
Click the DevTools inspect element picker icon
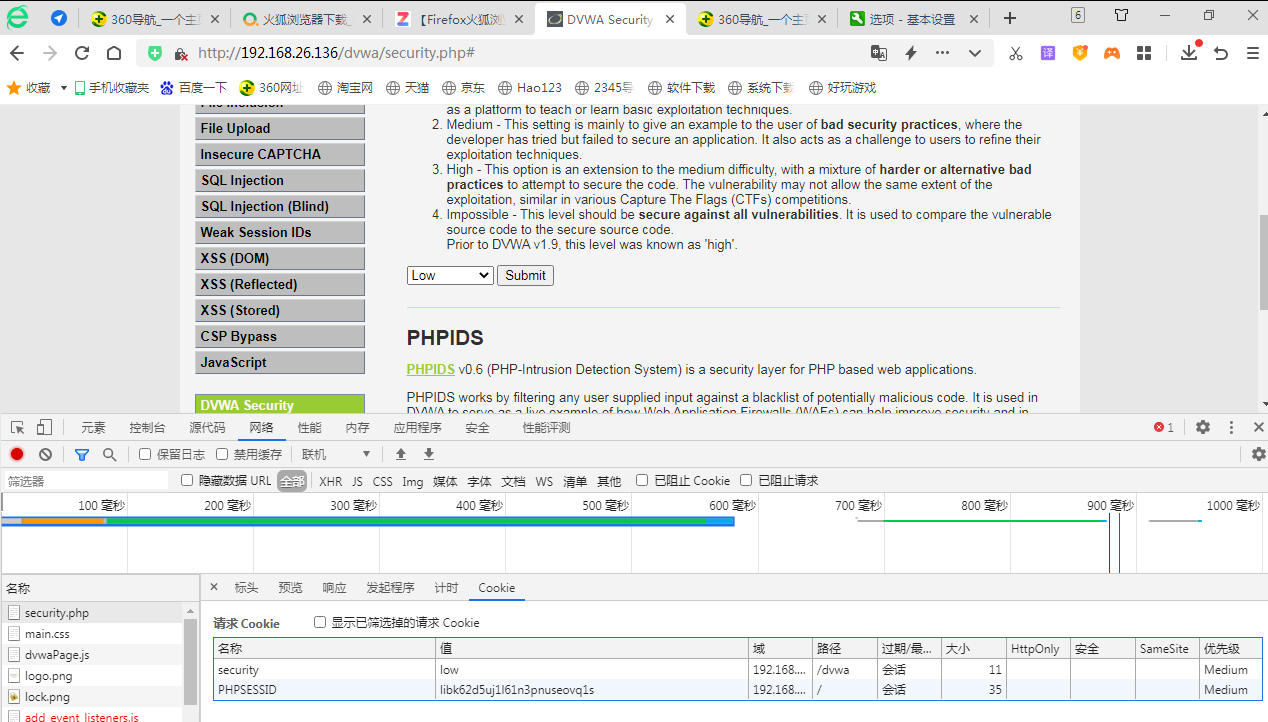tap(18, 427)
